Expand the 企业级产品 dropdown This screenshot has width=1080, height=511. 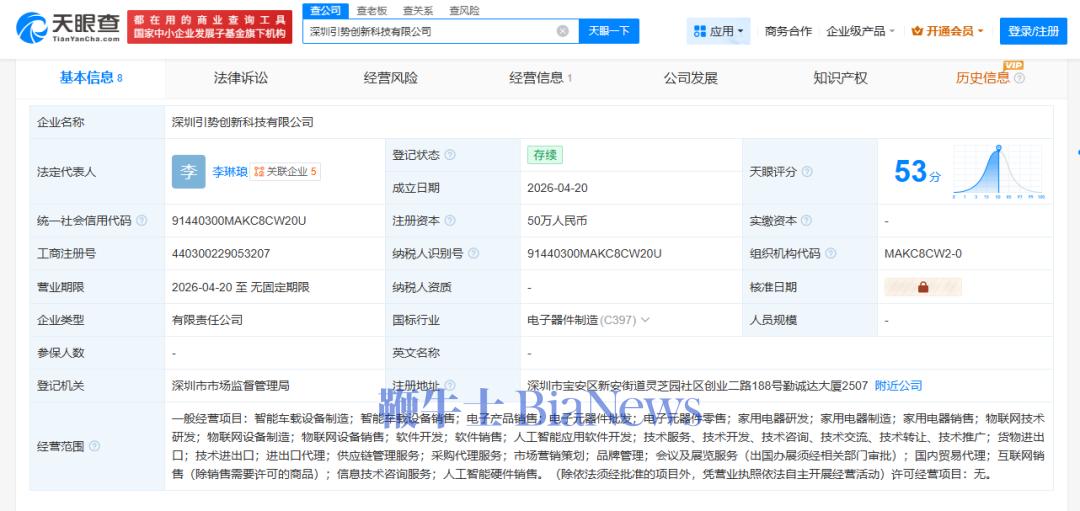coord(891,31)
